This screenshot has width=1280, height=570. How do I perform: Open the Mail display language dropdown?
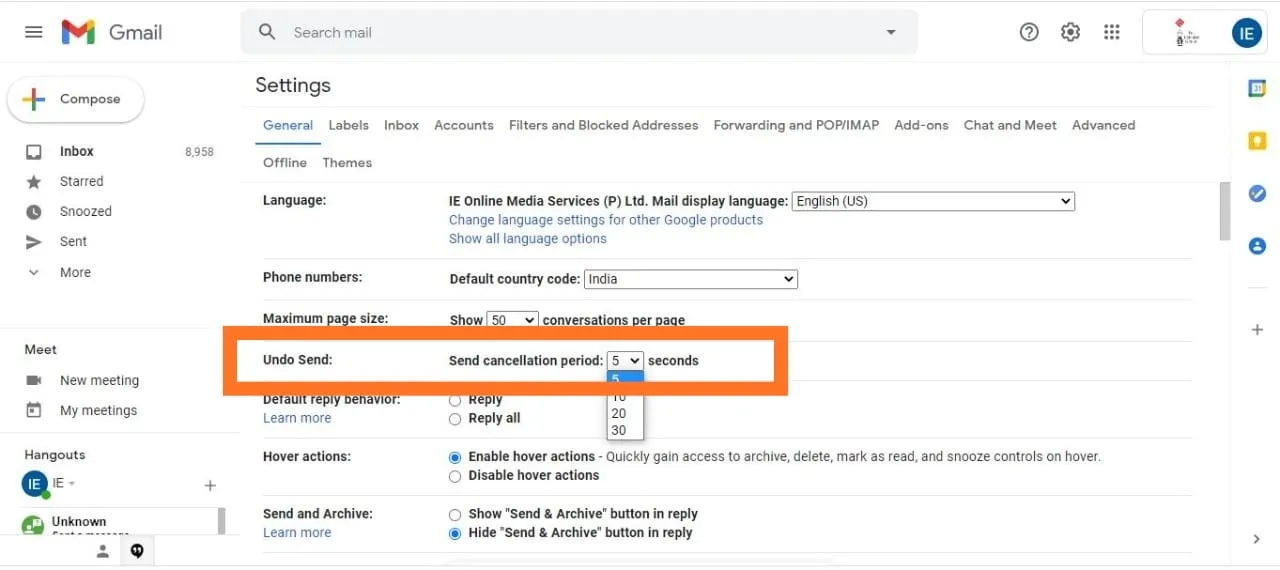pyautogui.click(x=932, y=201)
